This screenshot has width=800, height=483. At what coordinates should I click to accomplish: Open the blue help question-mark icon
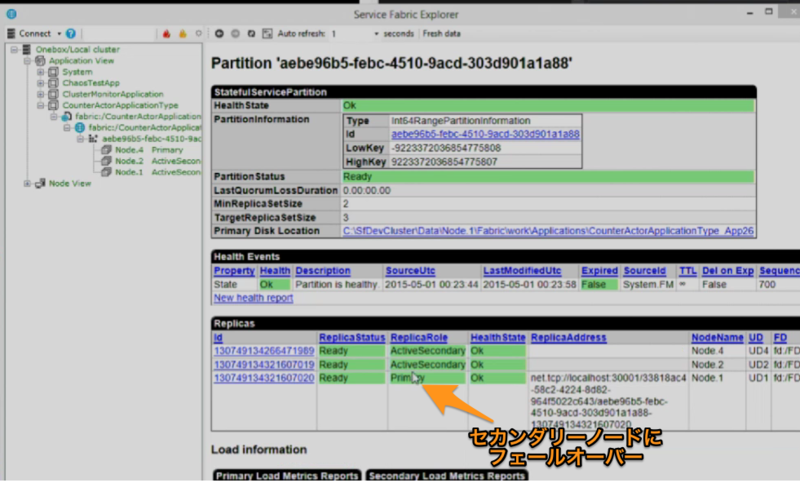pos(71,34)
